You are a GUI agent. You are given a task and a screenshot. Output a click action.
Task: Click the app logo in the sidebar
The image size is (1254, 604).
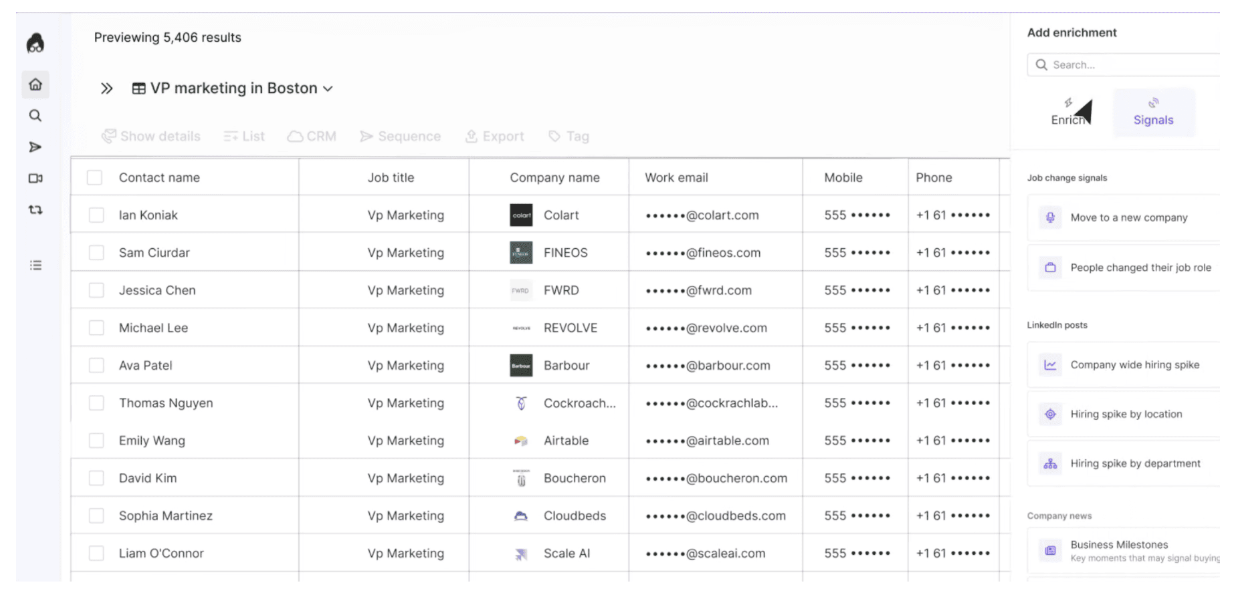35,43
